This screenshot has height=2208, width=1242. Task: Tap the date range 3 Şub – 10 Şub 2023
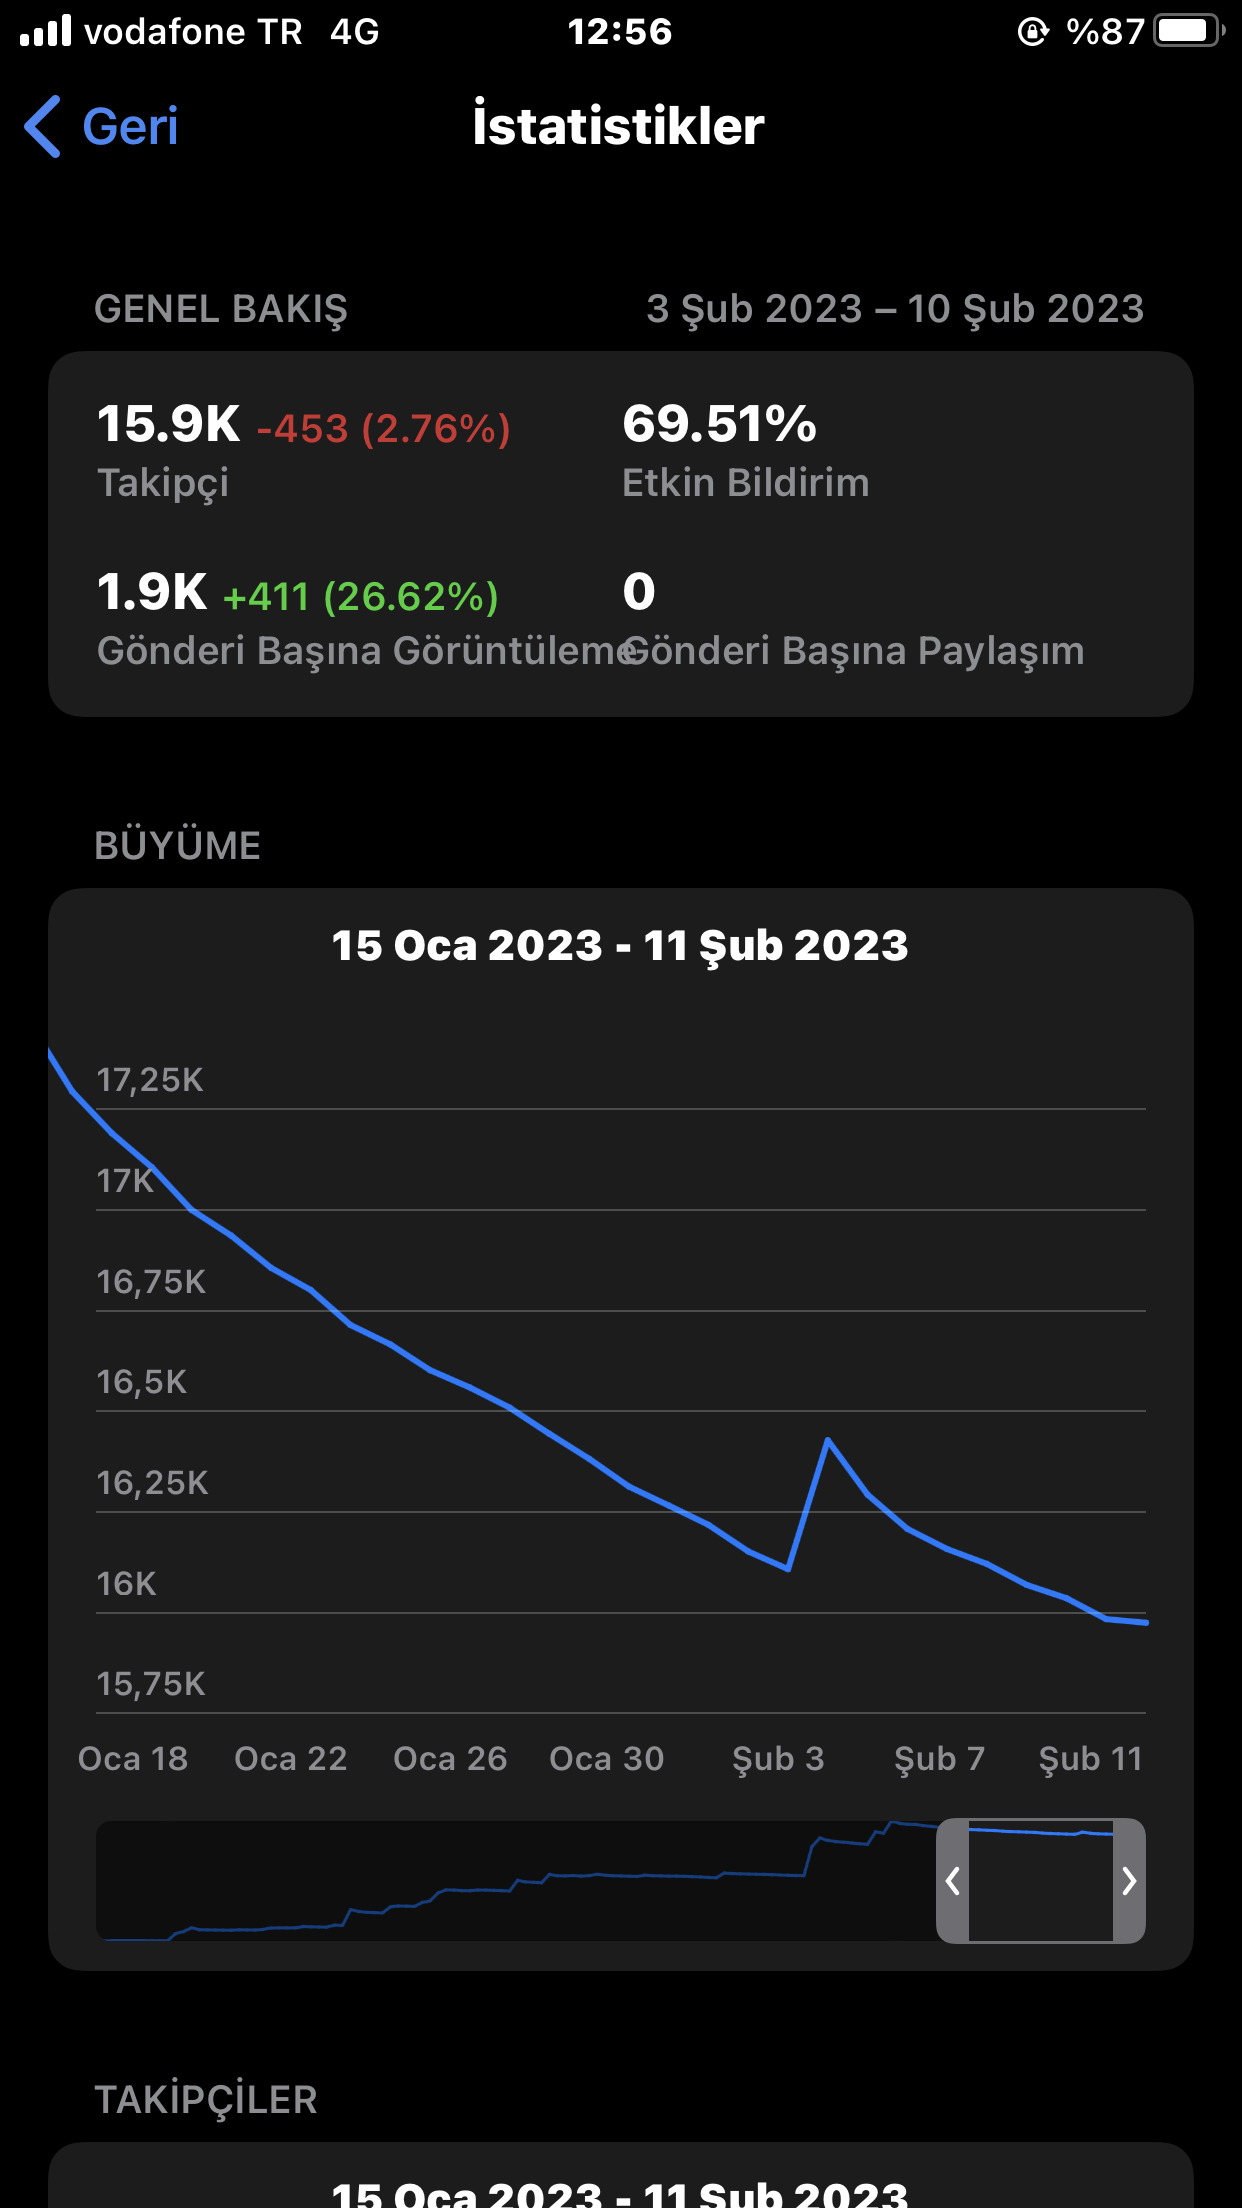(895, 309)
